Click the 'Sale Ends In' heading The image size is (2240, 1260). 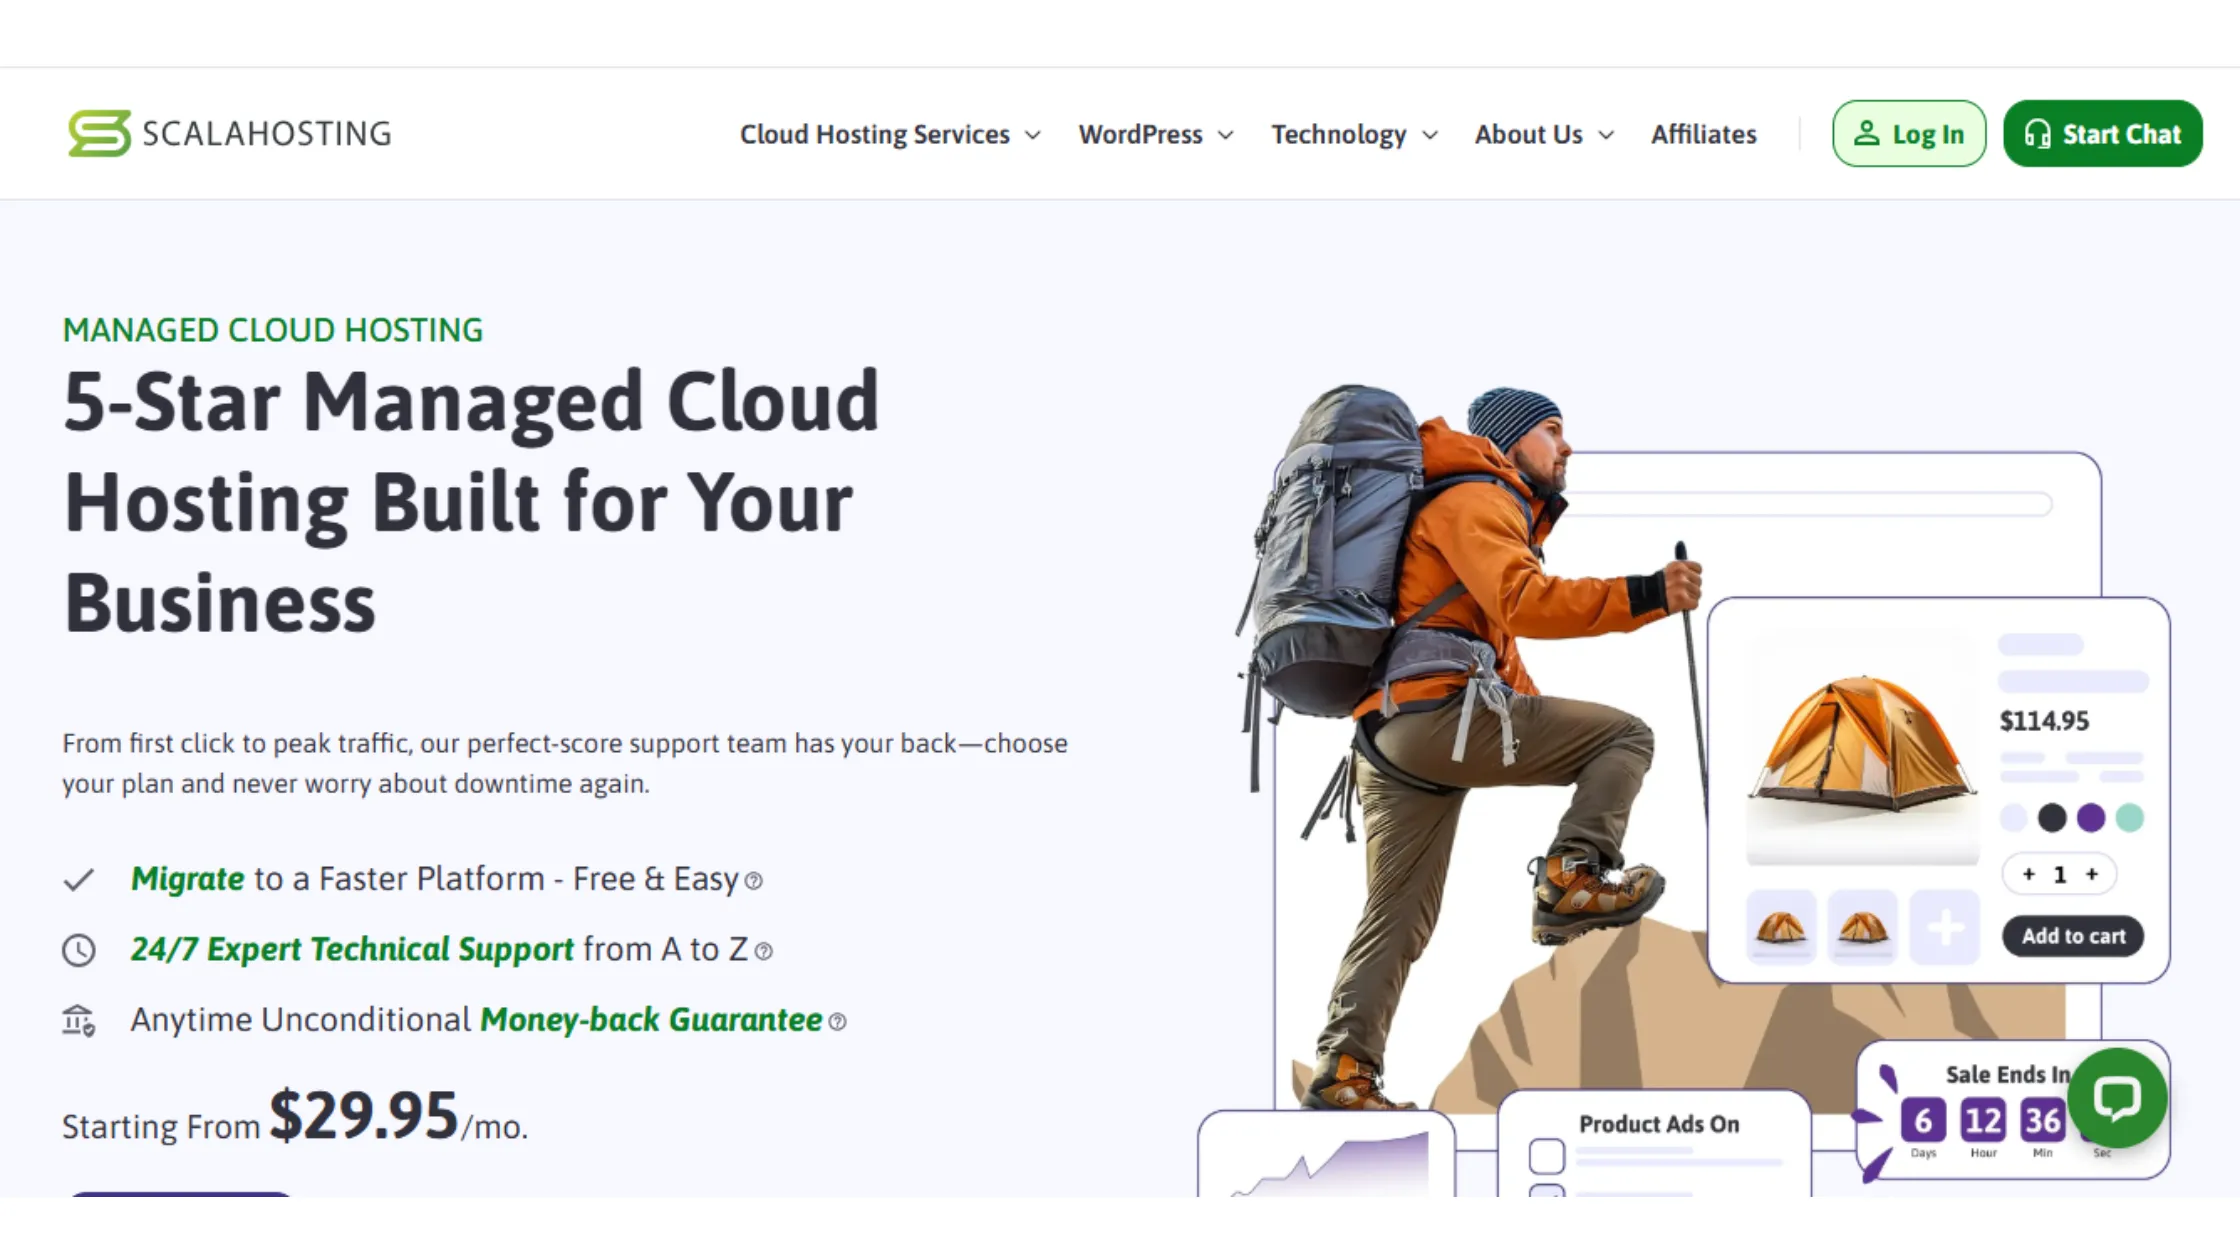[2007, 1074]
